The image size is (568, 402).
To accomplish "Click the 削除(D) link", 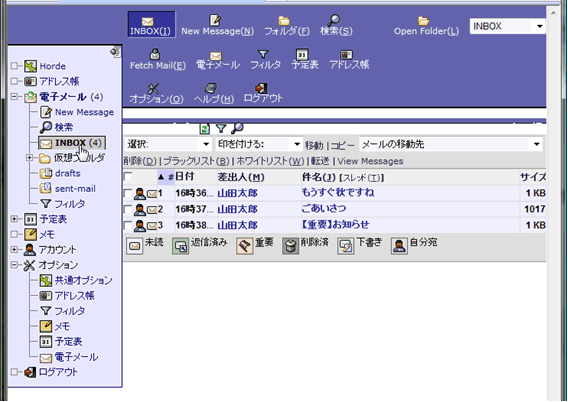I will (140, 161).
